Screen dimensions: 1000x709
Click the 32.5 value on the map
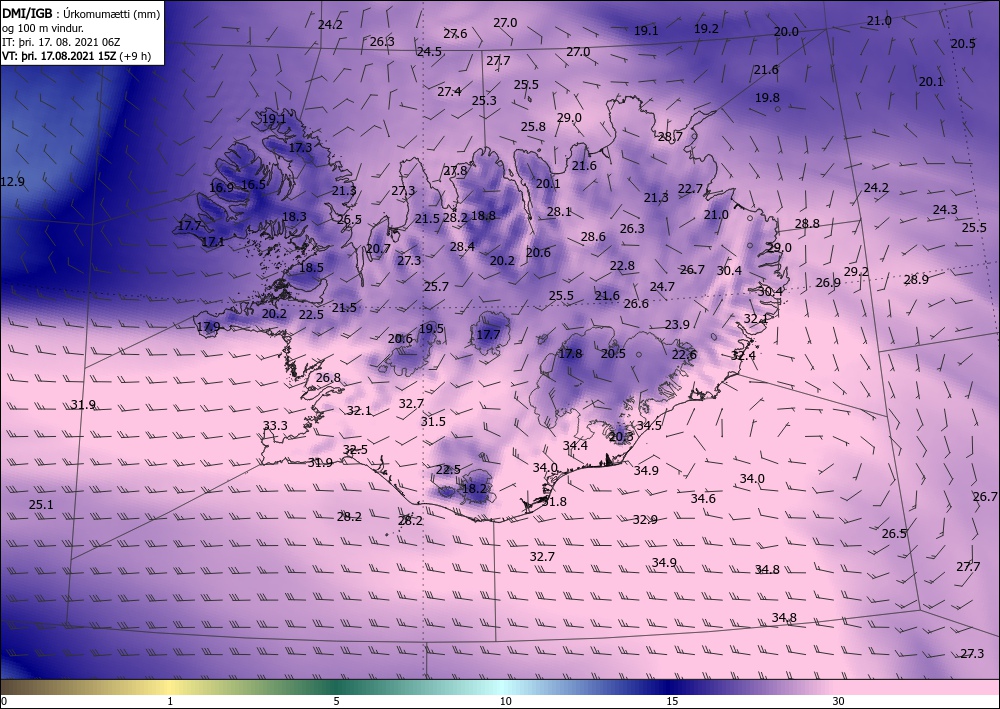click(x=355, y=450)
